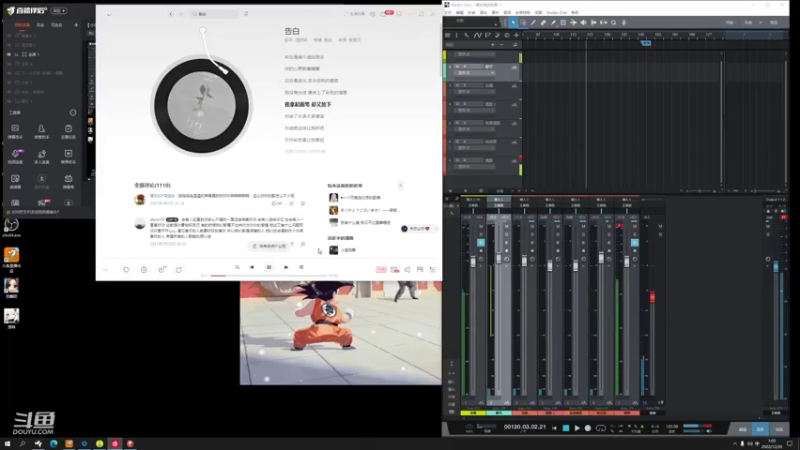Toggle visibility eye of scene 全屏1

pyautogui.click(x=9, y=54)
